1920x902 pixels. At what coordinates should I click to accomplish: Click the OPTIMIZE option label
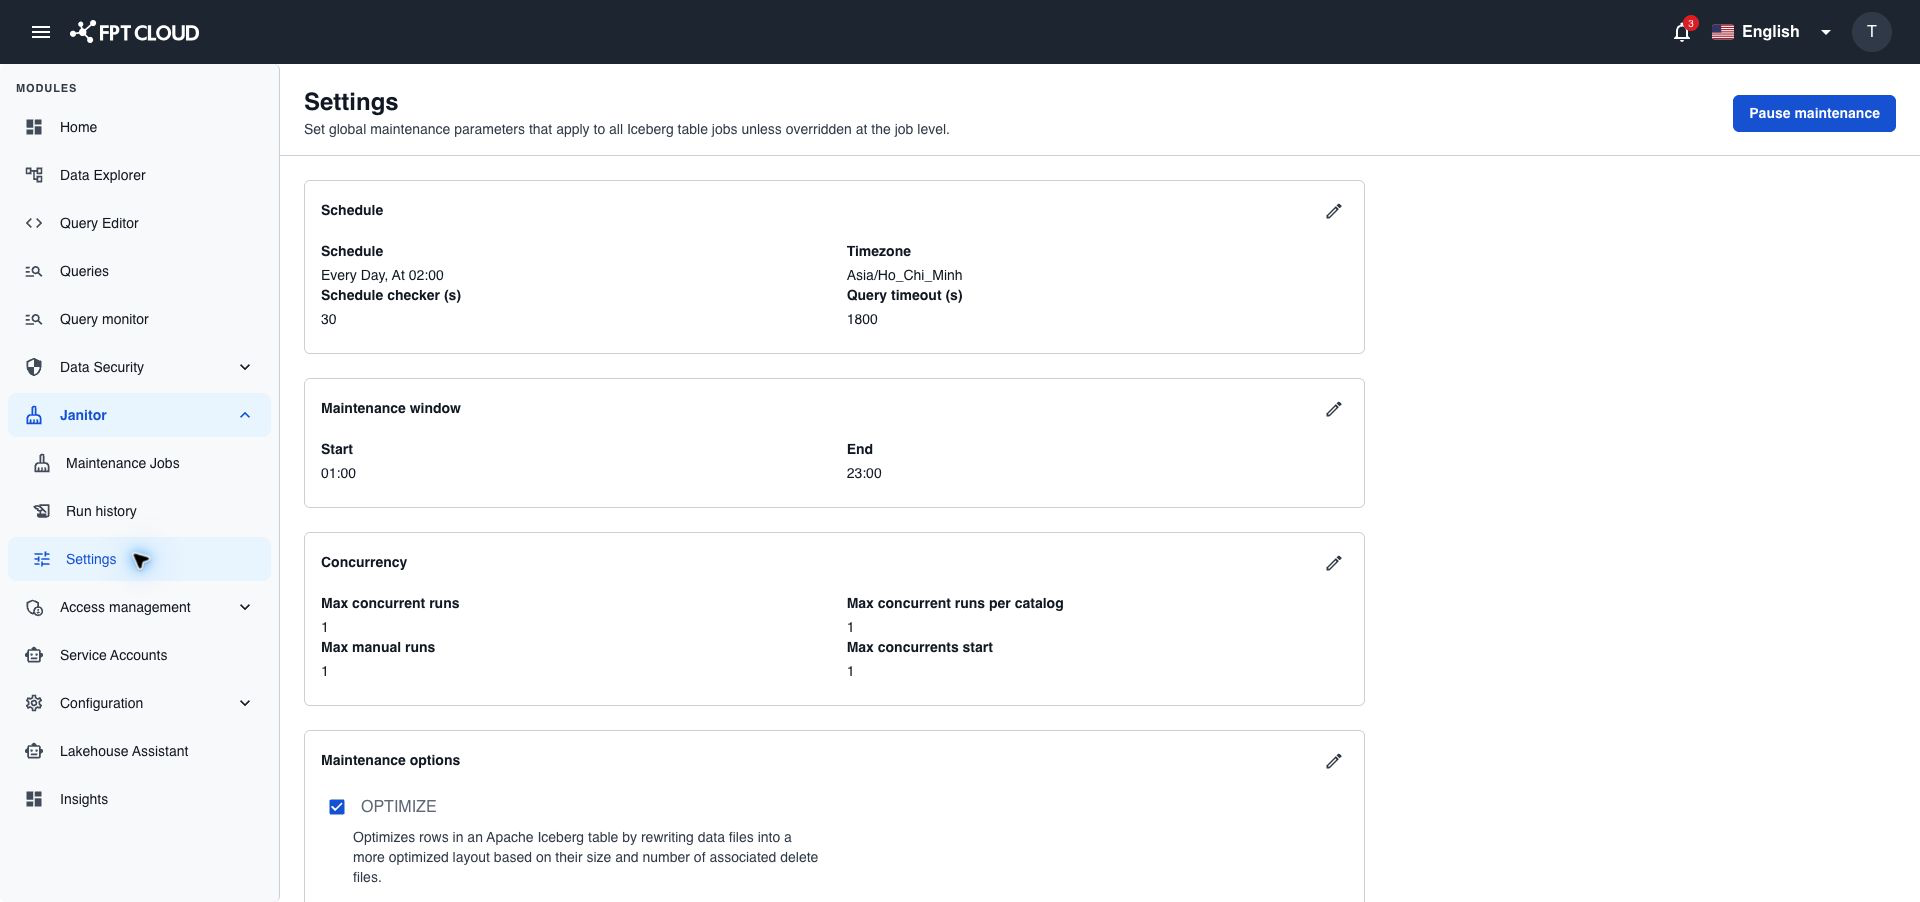(x=398, y=806)
